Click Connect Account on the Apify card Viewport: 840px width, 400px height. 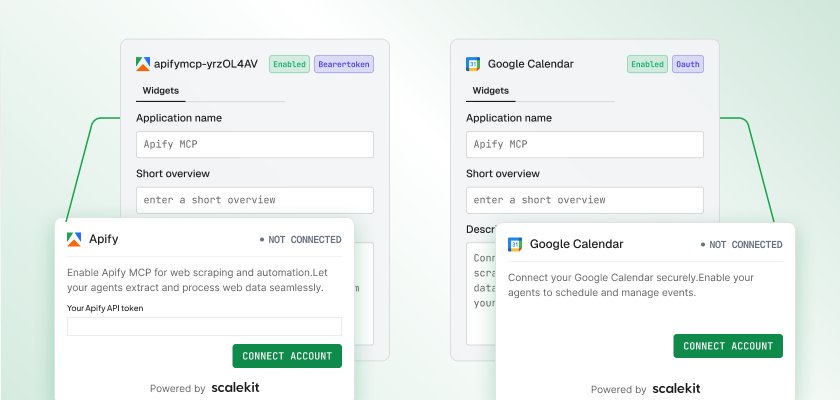[287, 356]
